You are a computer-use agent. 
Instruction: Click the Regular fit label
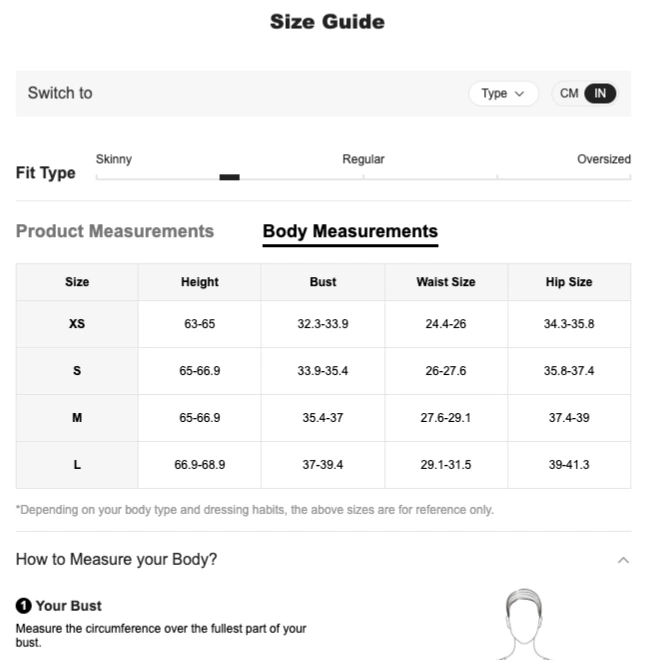click(x=363, y=159)
